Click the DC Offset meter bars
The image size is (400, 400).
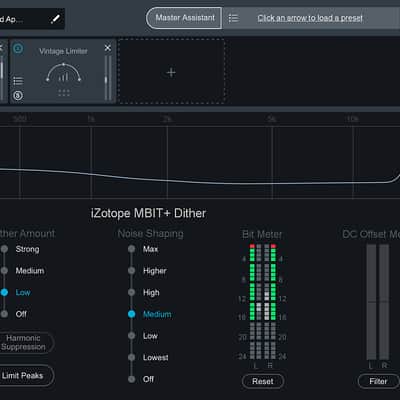pyautogui.click(x=378, y=302)
